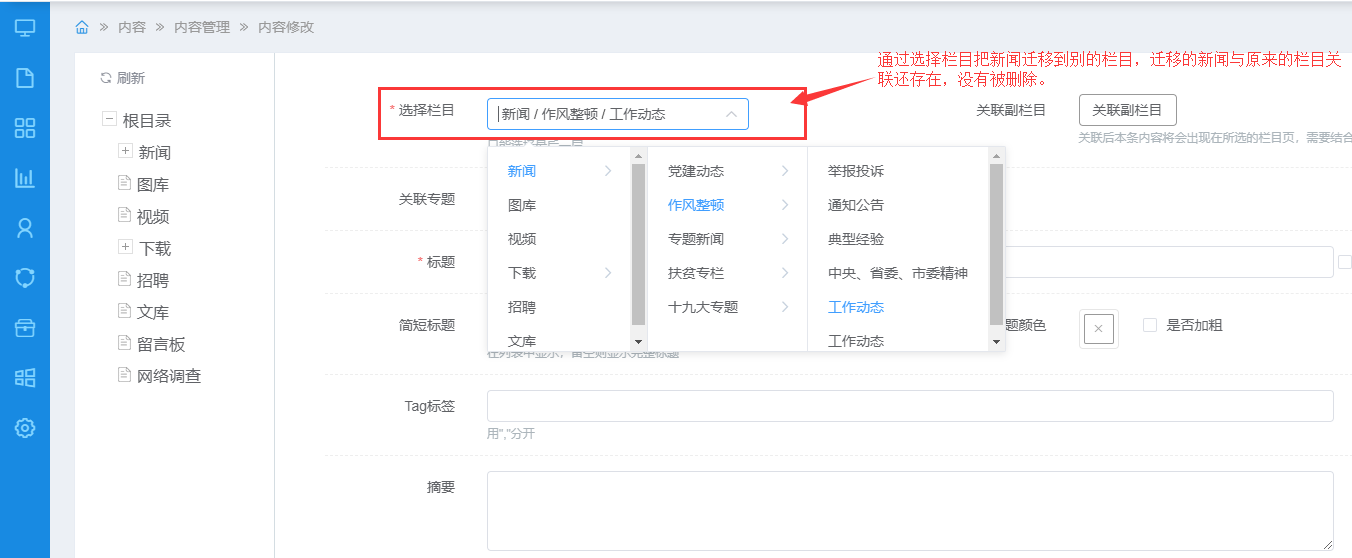Select 根目录 in the tree
This screenshot has width=1352, height=558.
click(x=147, y=120)
